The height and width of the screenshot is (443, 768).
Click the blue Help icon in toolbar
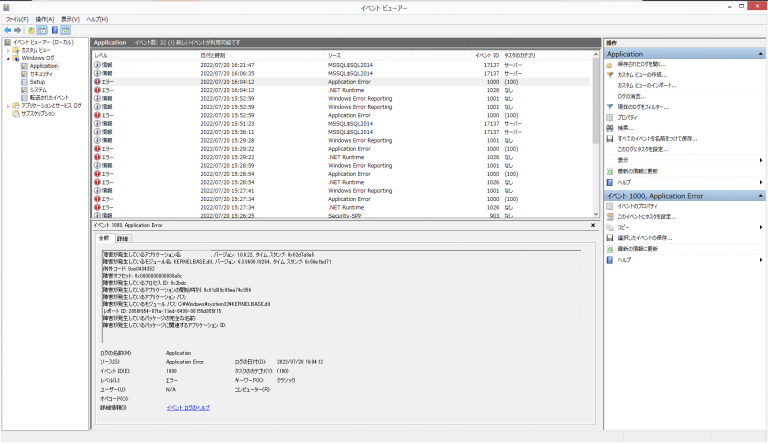(53, 30)
